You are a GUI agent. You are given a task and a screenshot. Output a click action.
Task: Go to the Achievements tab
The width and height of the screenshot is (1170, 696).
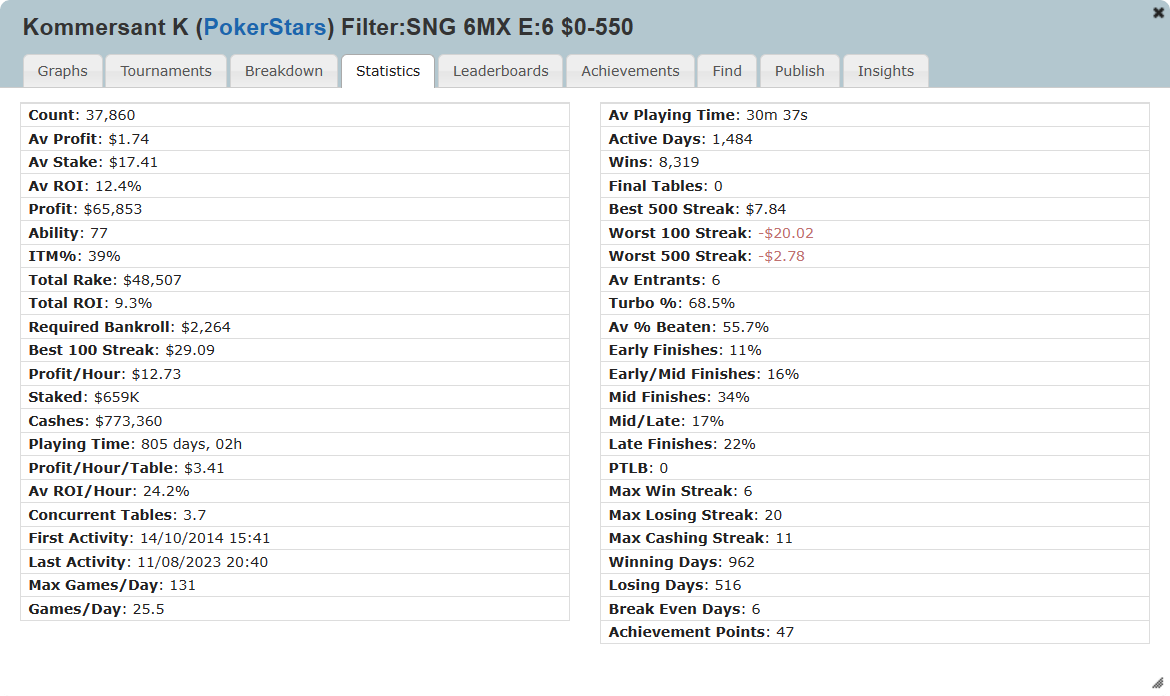tap(631, 71)
